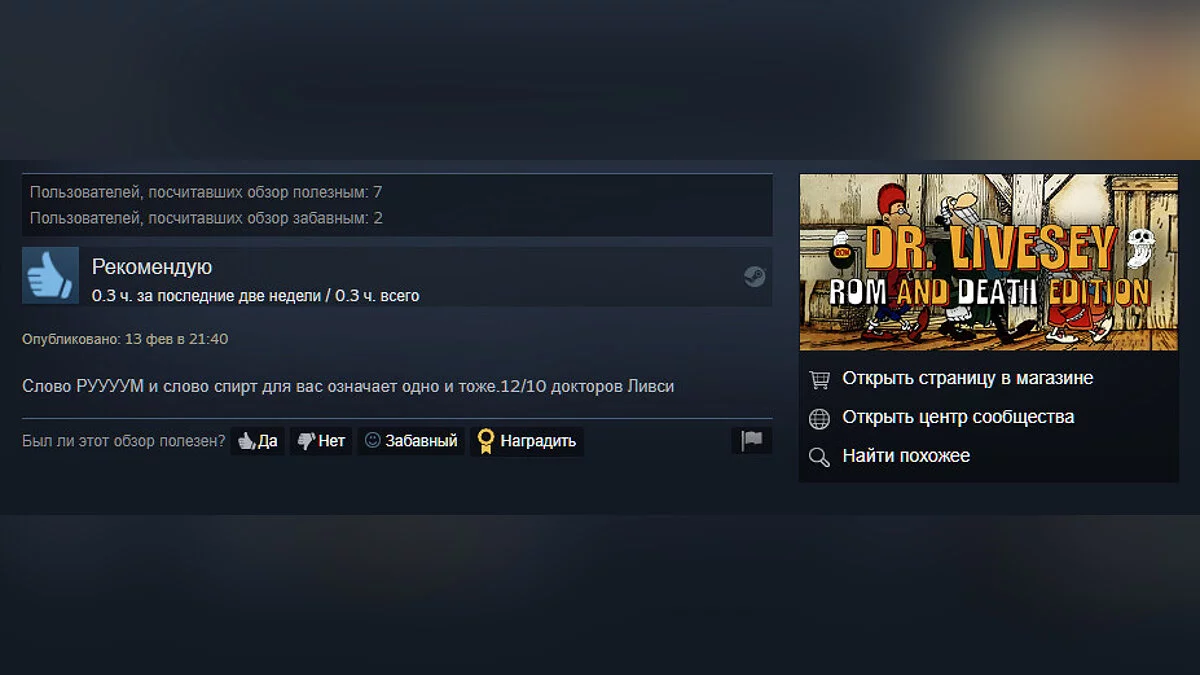Open store page link Открыть страницу в магазине

(968, 379)
